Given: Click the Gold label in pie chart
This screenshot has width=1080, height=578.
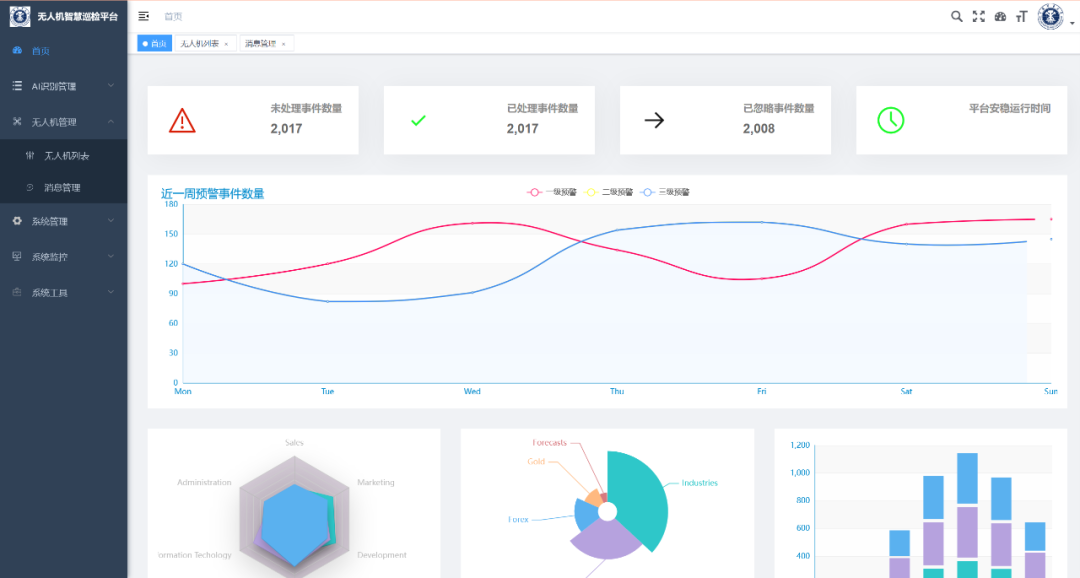Looking at the screenshot, I should tap(536, 462).
